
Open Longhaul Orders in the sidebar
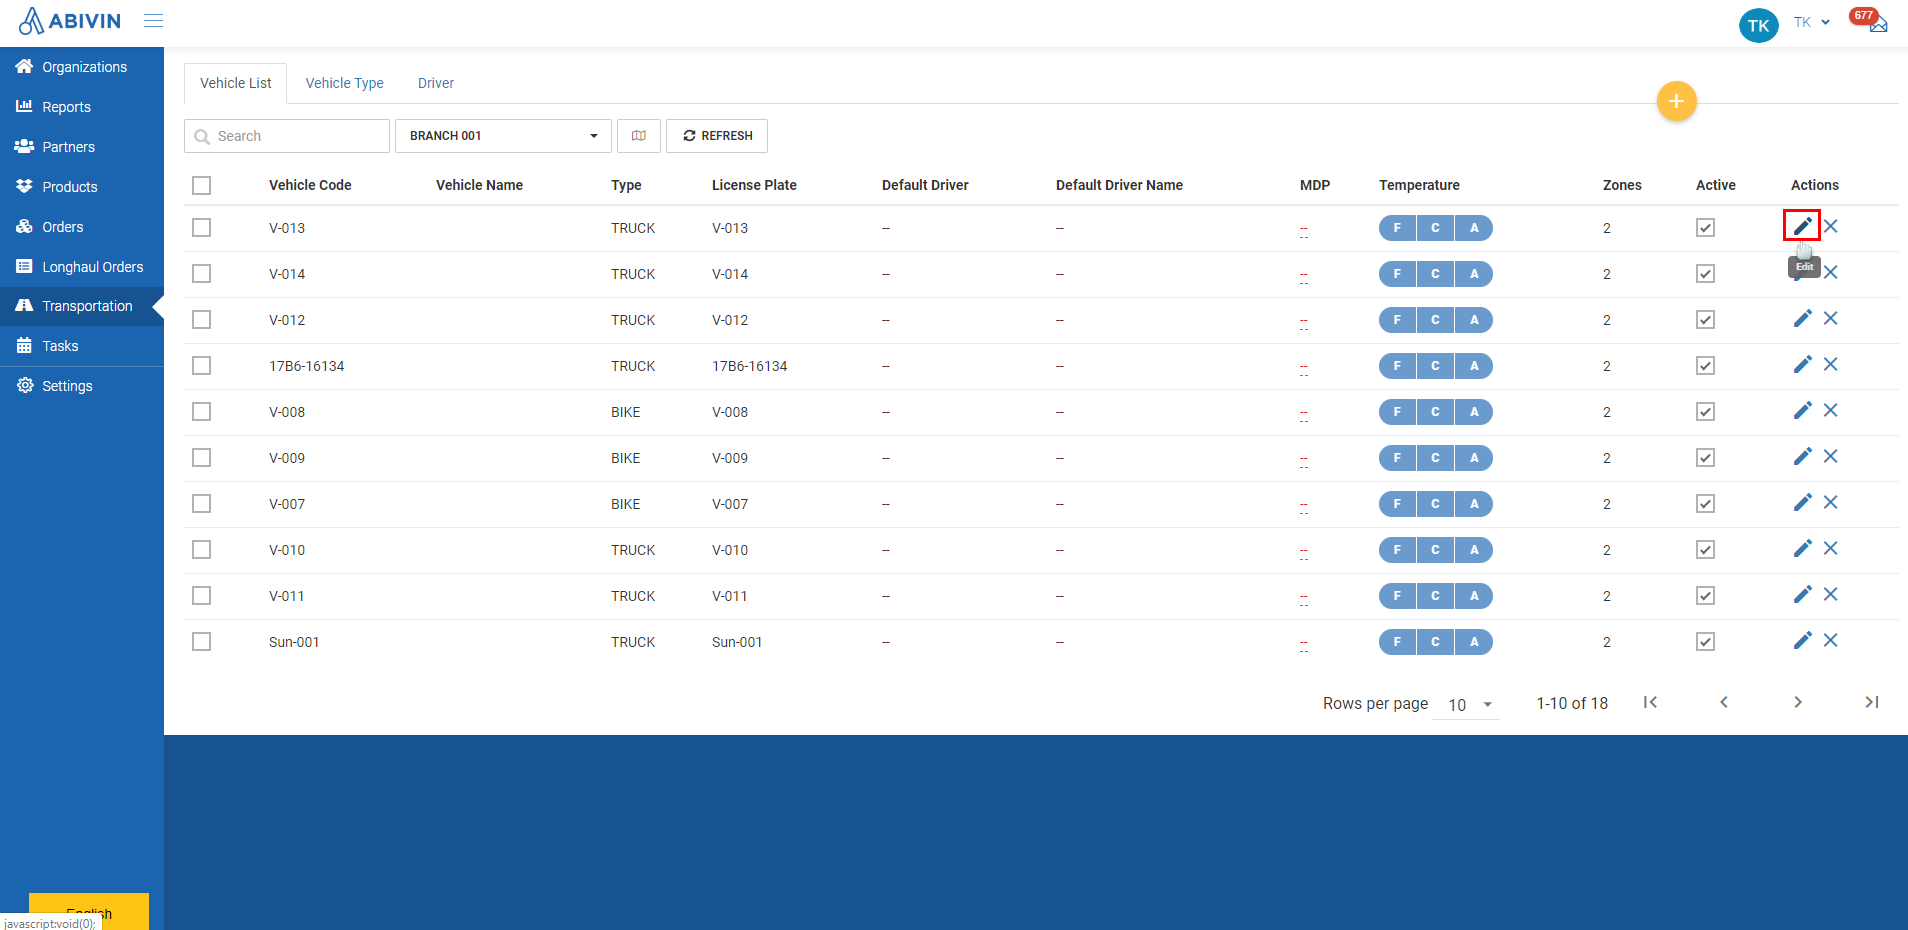(x=82, y=267)
